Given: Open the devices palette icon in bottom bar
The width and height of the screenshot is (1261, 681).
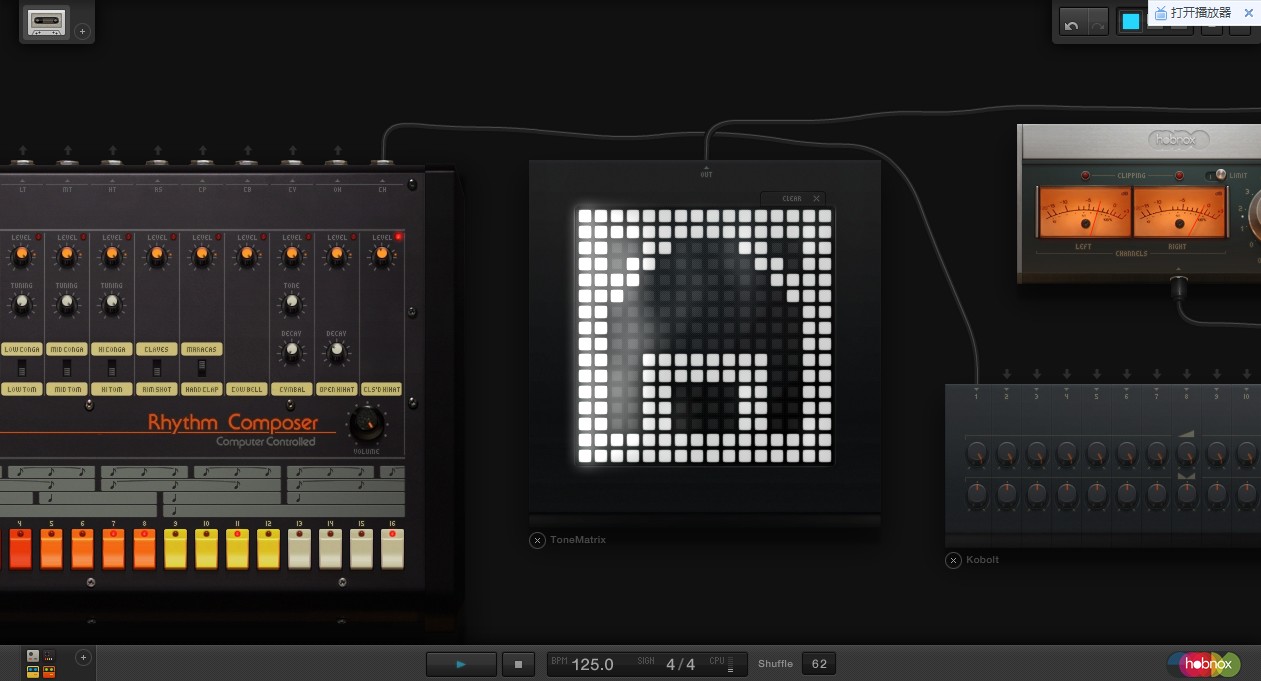Looking at the screenshot, I should 40,662.
